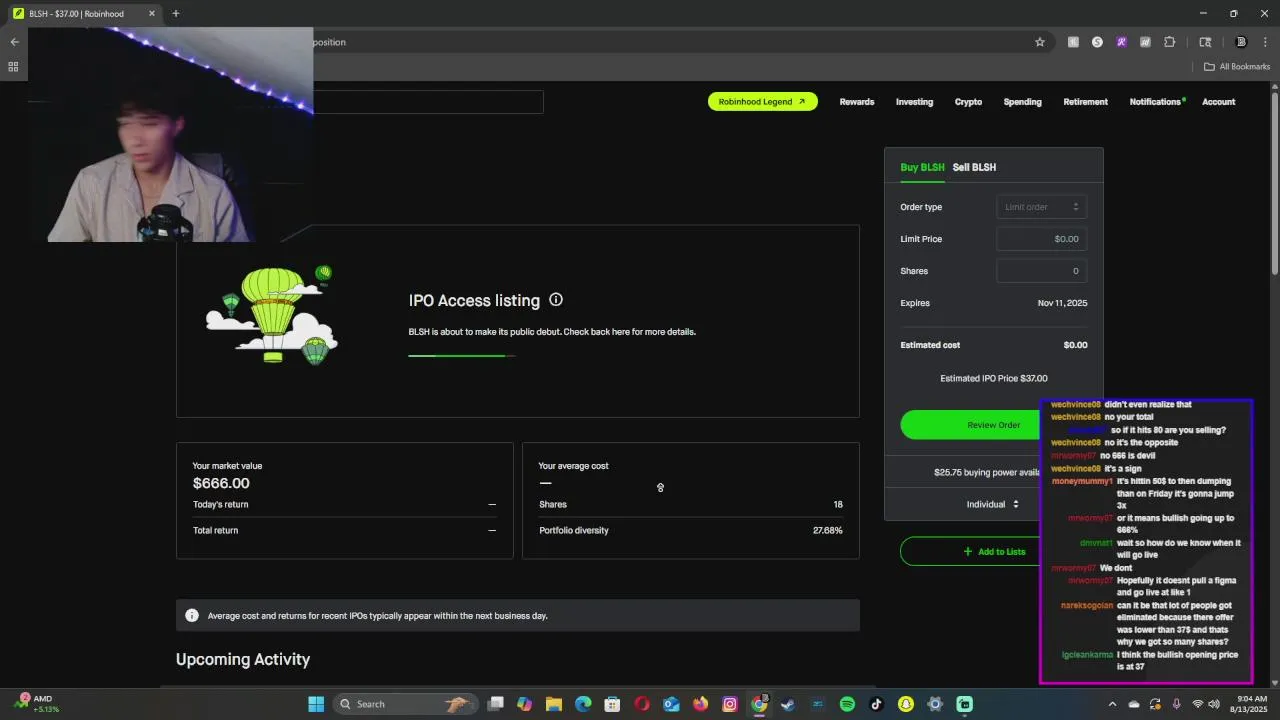Go to the Investing page
Image resolution: width=1280 pixels, height=720 pixels.
pos(914,102)
